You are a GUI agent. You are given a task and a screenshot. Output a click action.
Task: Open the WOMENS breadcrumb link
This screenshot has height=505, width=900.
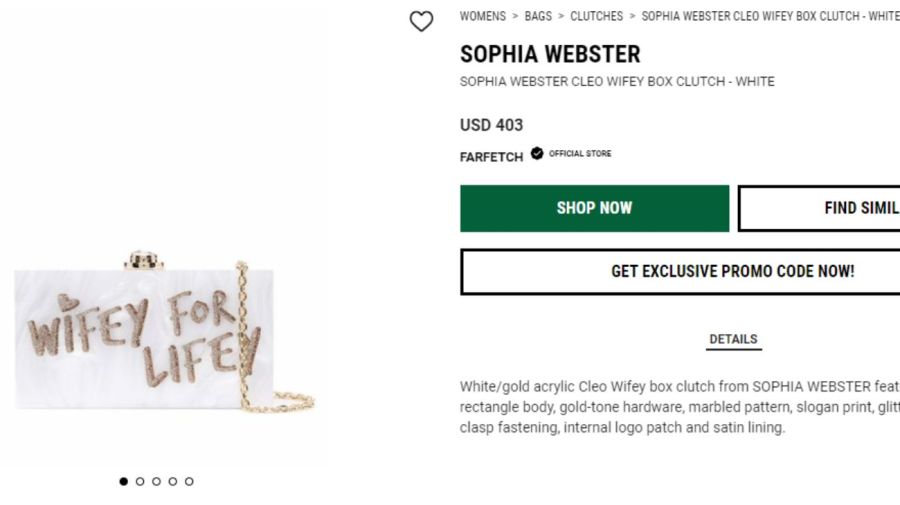click(x=483, y=16)
